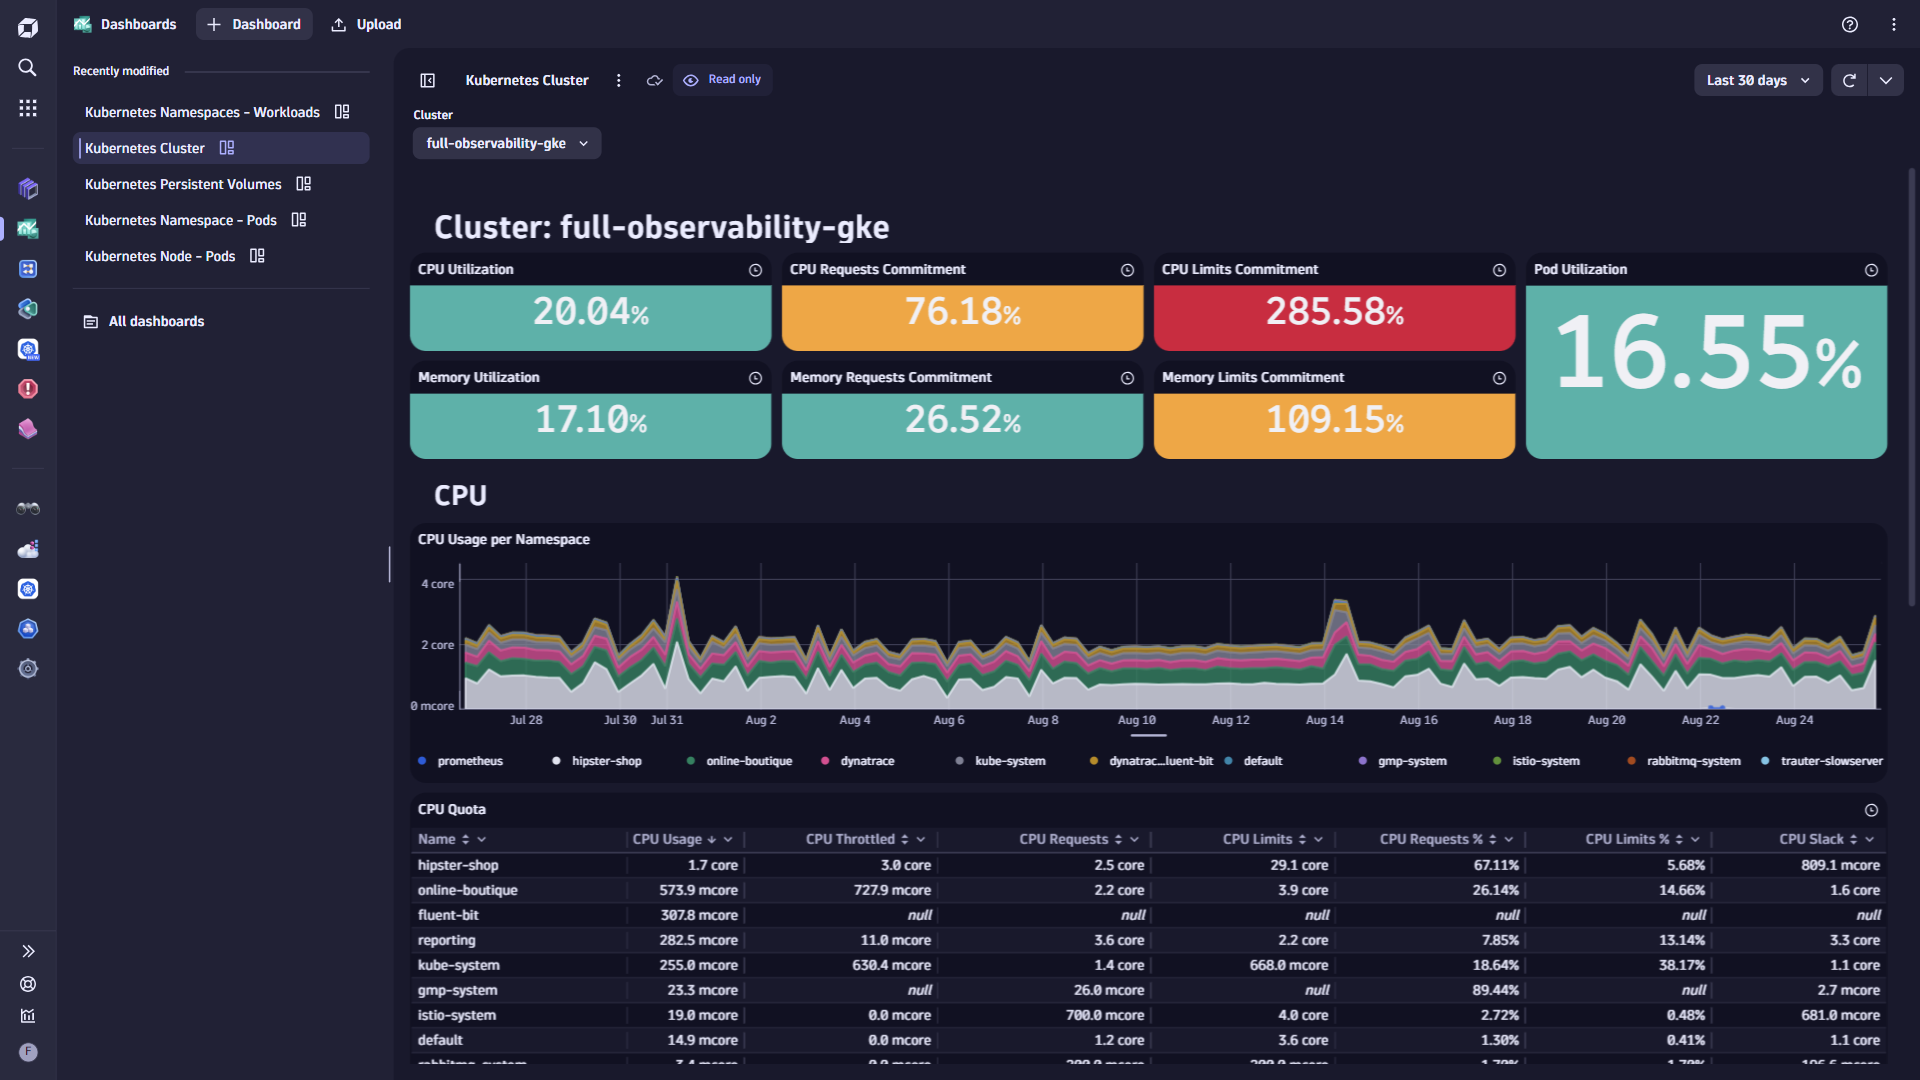Open the user avatar F
The image size is (1920, 1080).
coord(28,1052)
